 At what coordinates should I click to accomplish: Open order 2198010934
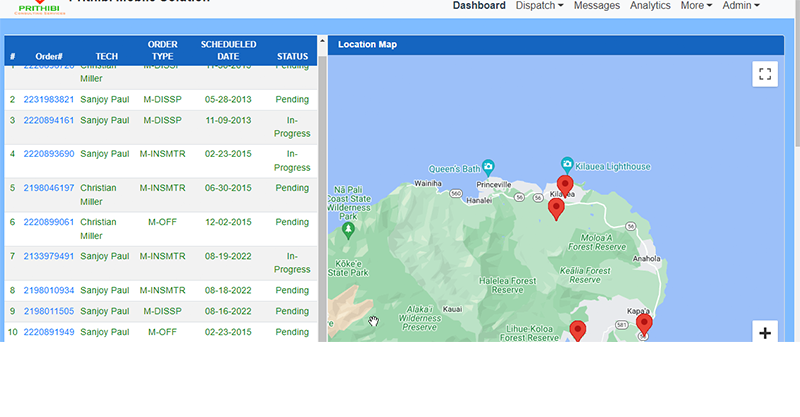click(49, 290)
